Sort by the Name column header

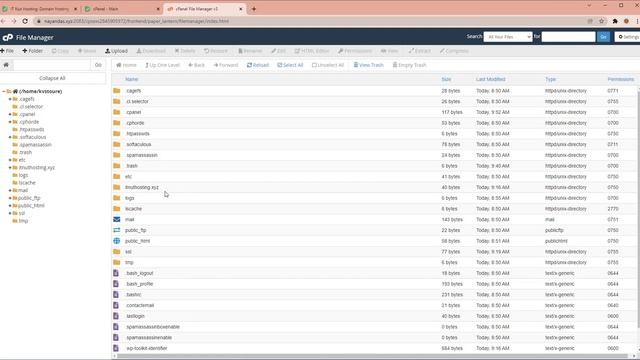[x=131, y=79]
